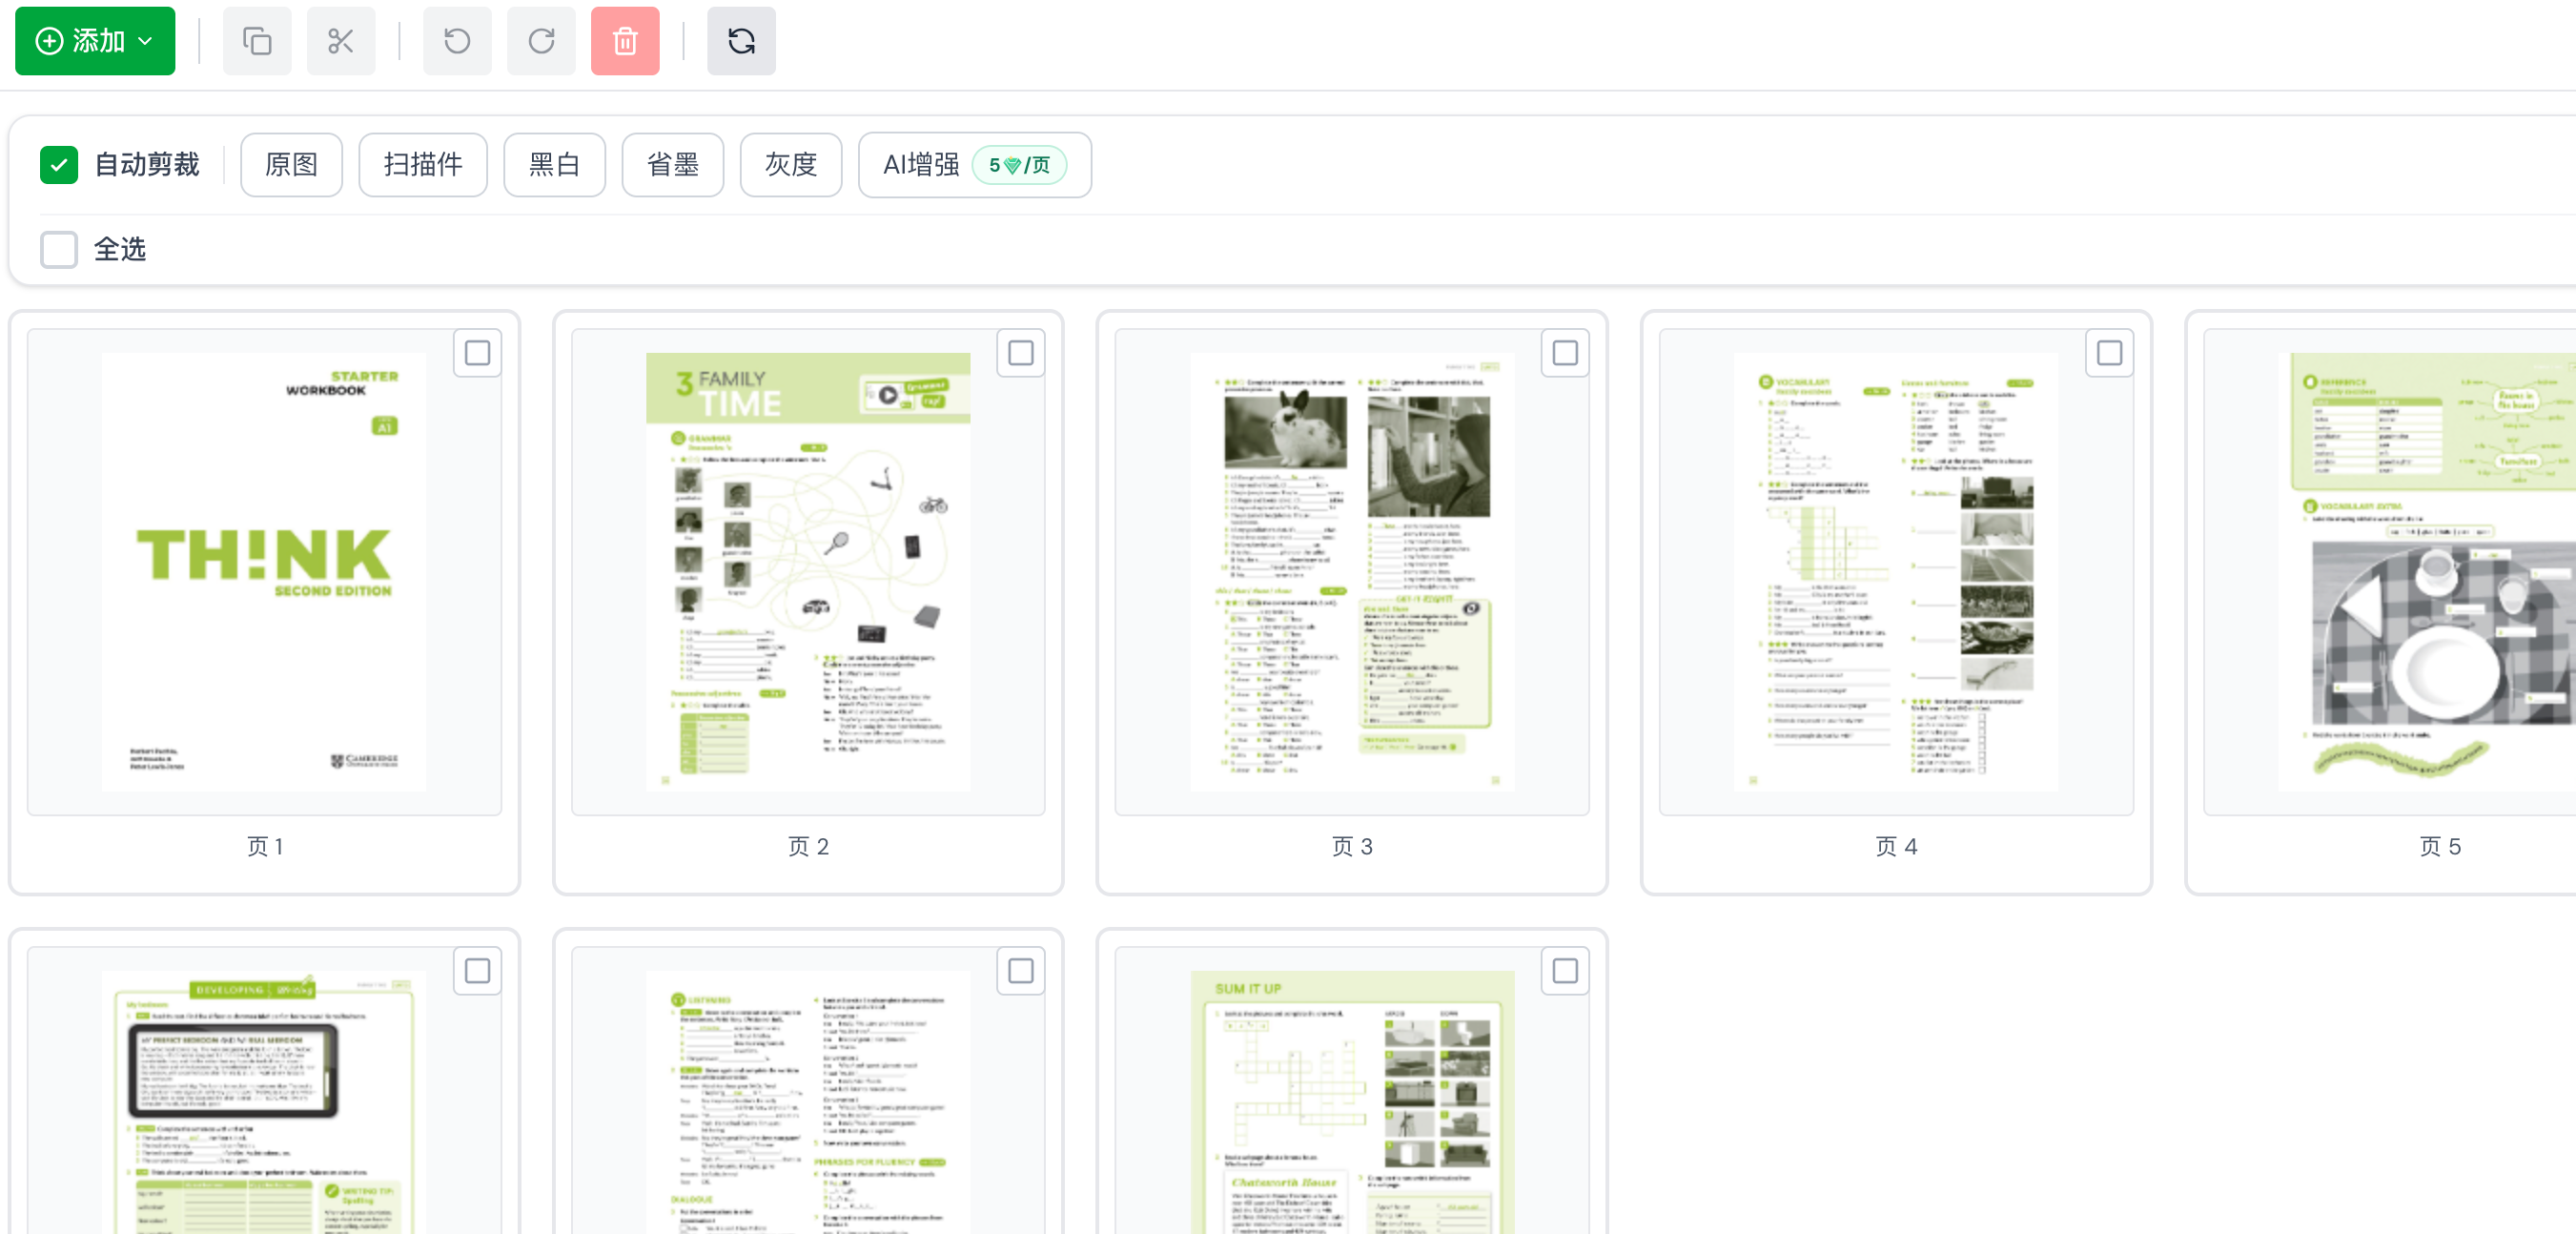
Task: Open the vocabulary page 4 thumbnail
Action: 1896,572
